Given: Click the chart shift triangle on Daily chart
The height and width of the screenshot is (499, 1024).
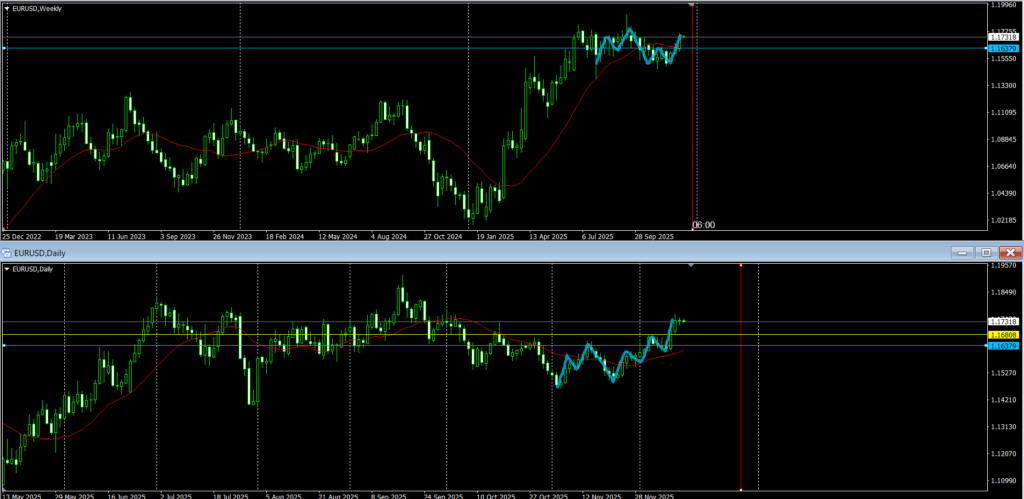Looking at the screenshot, I should 692,266.
